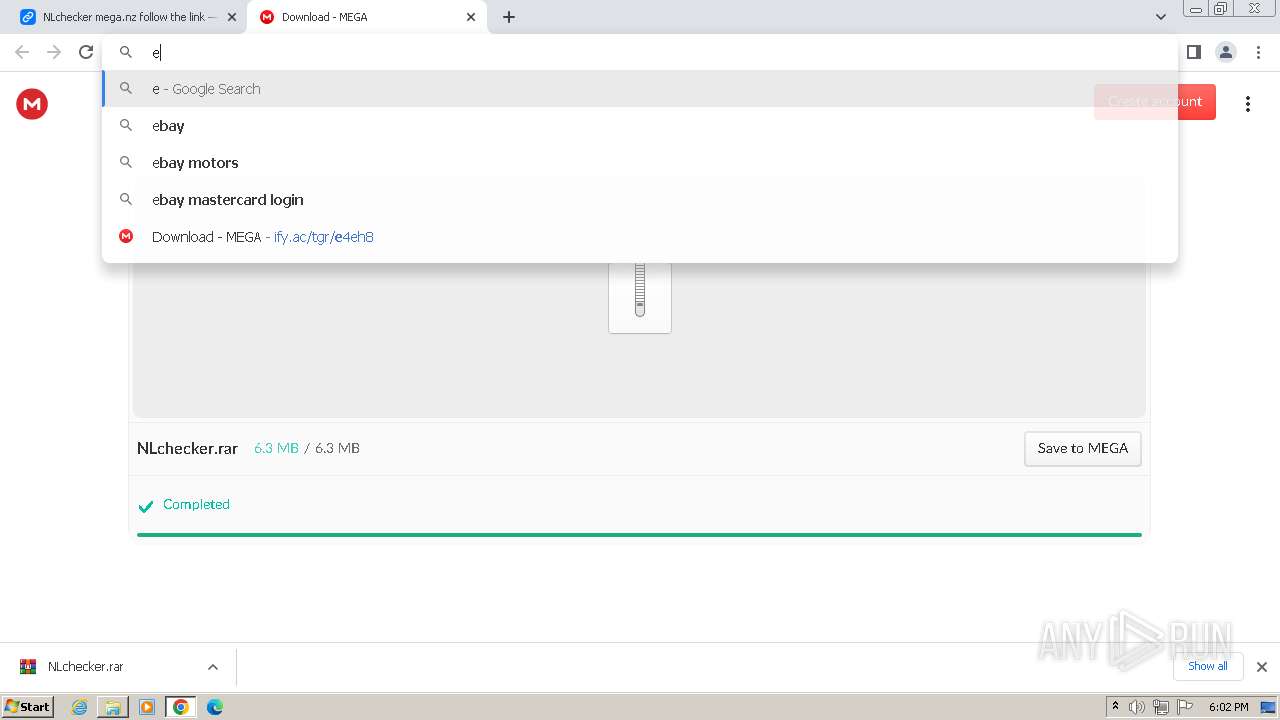Launch Microsoft Edge from taskbar
This screenshot has width=1280, height=720.
tap(215, 707)
